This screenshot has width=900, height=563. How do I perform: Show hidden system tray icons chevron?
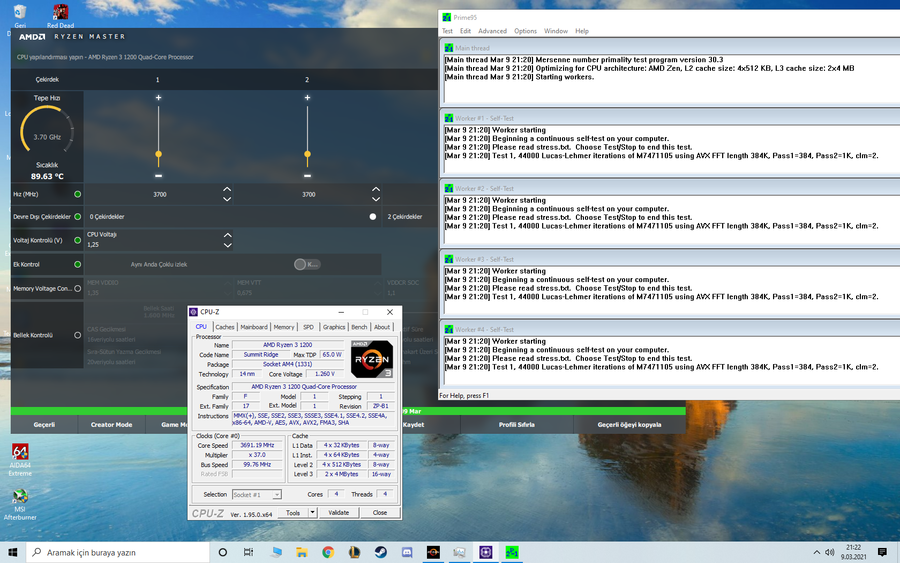pos(816,552)
